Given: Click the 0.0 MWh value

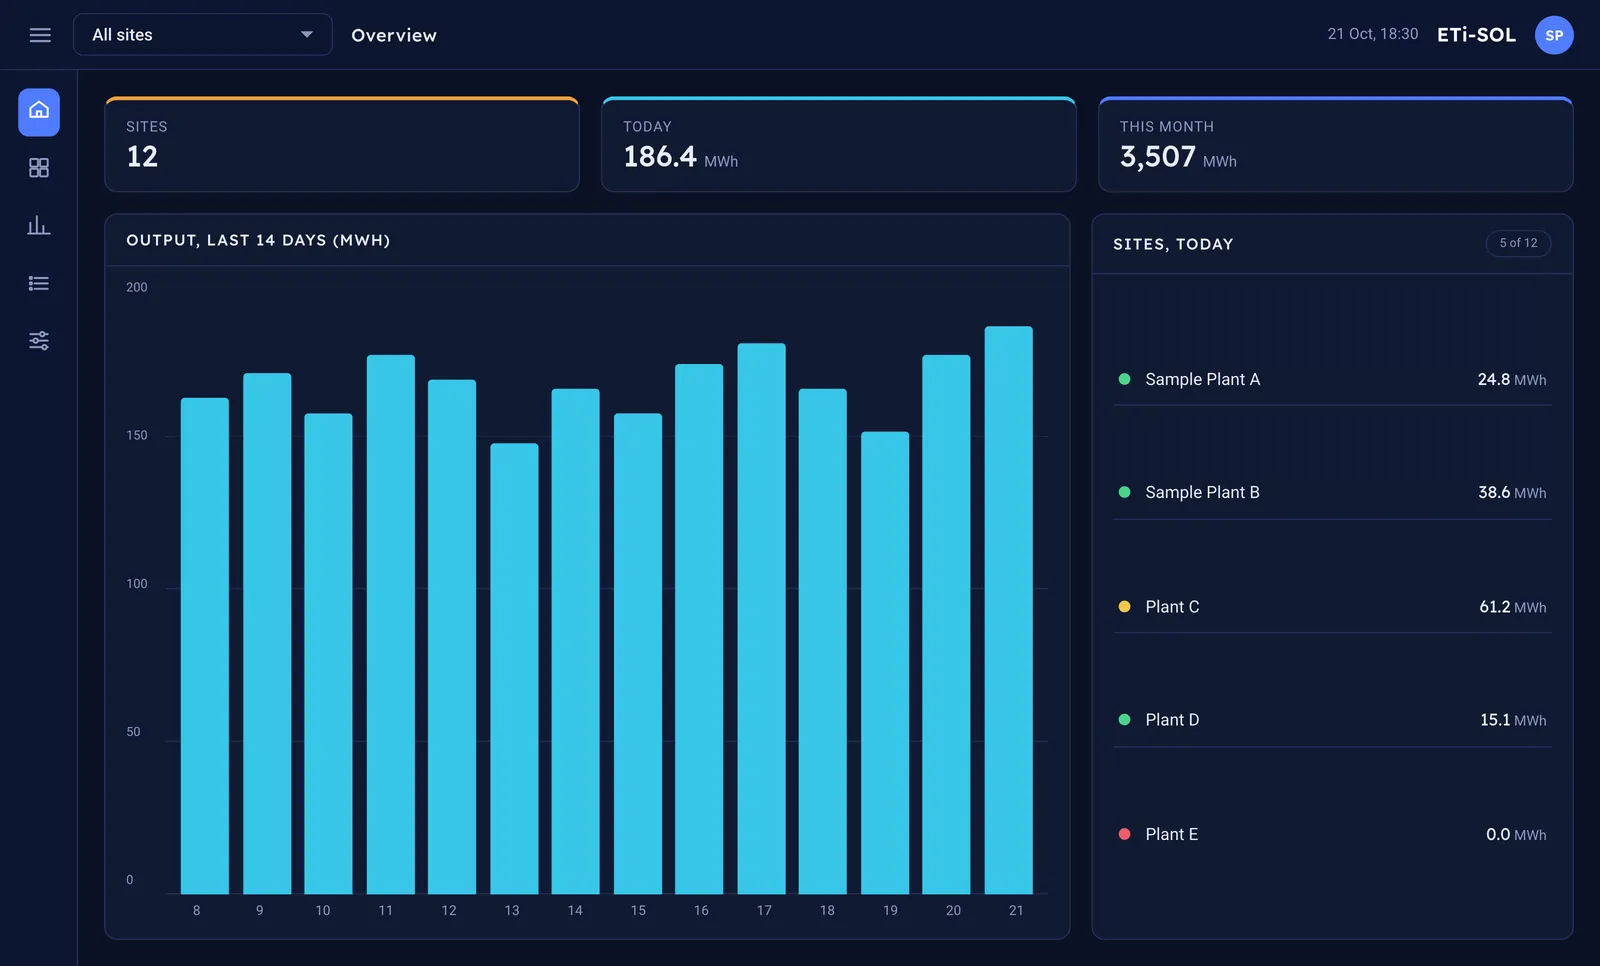Looking at the screenshot, I should [x=1516, y=834].
